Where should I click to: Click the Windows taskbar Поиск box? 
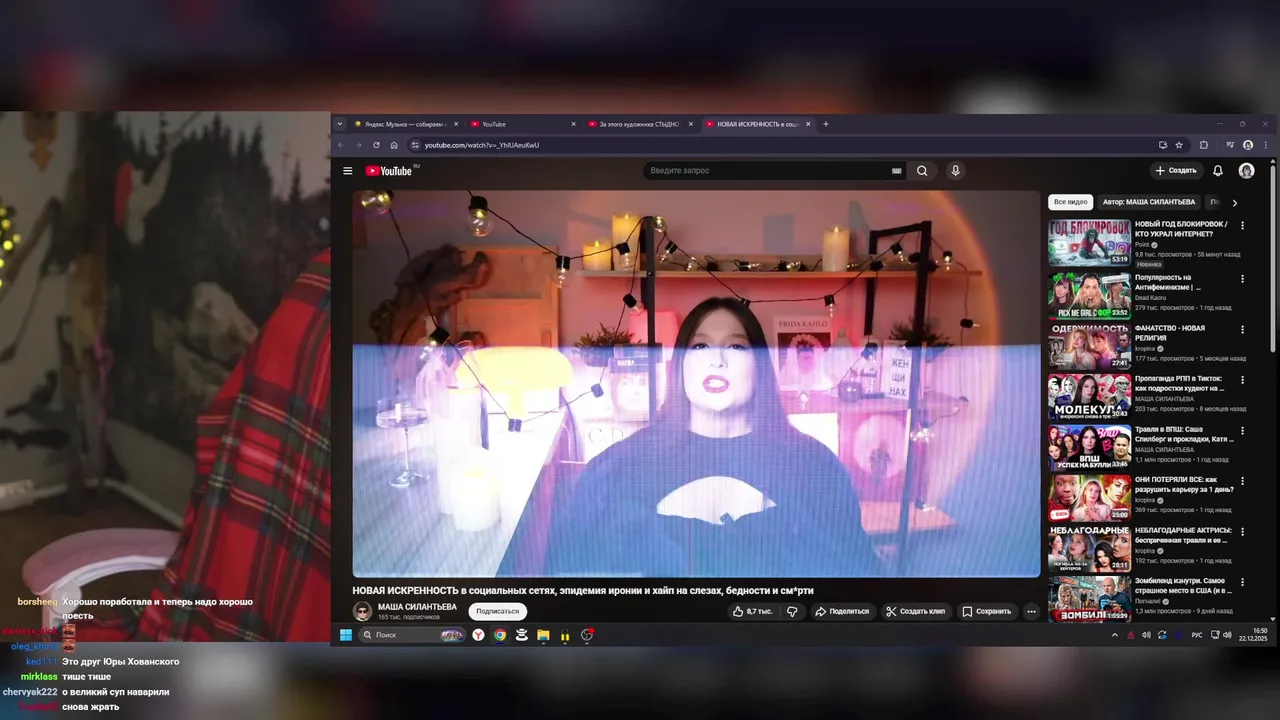click(x=412, y=635)
